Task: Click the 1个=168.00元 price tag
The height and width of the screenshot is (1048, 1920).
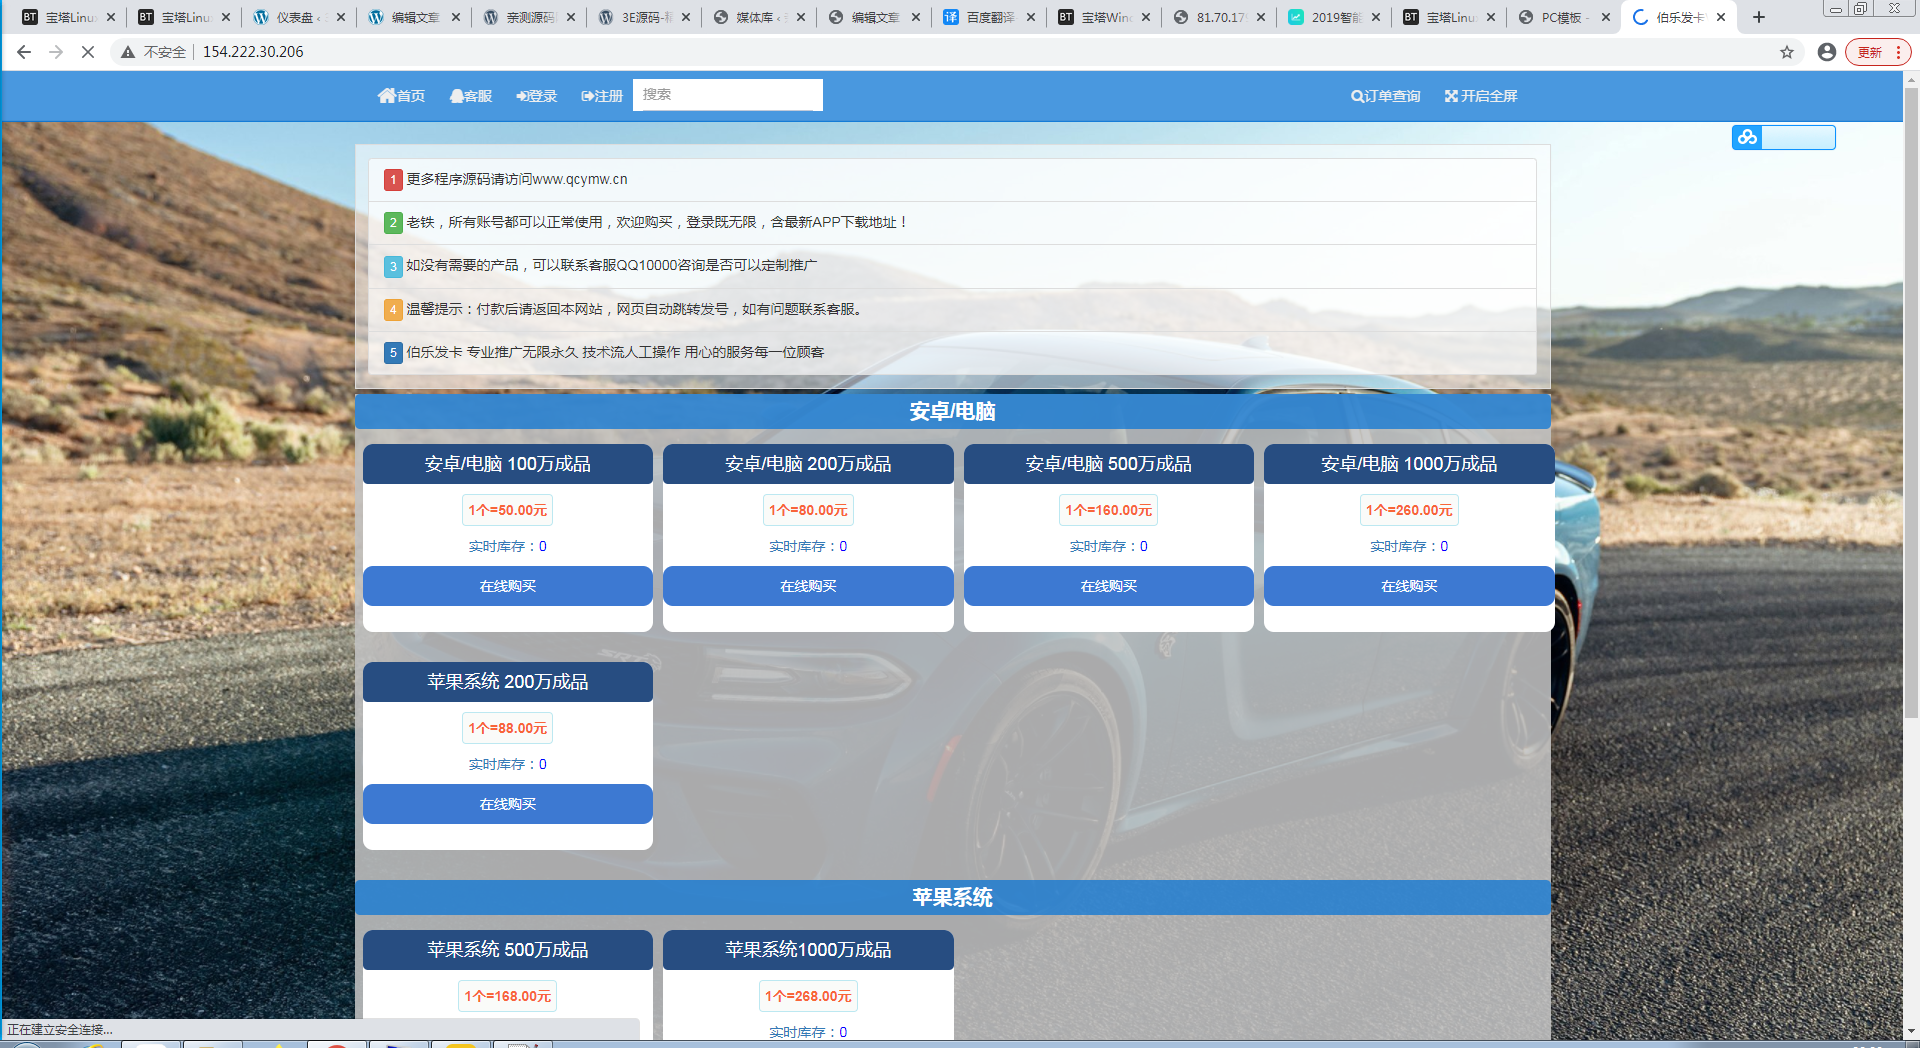Action: [508, 996]
